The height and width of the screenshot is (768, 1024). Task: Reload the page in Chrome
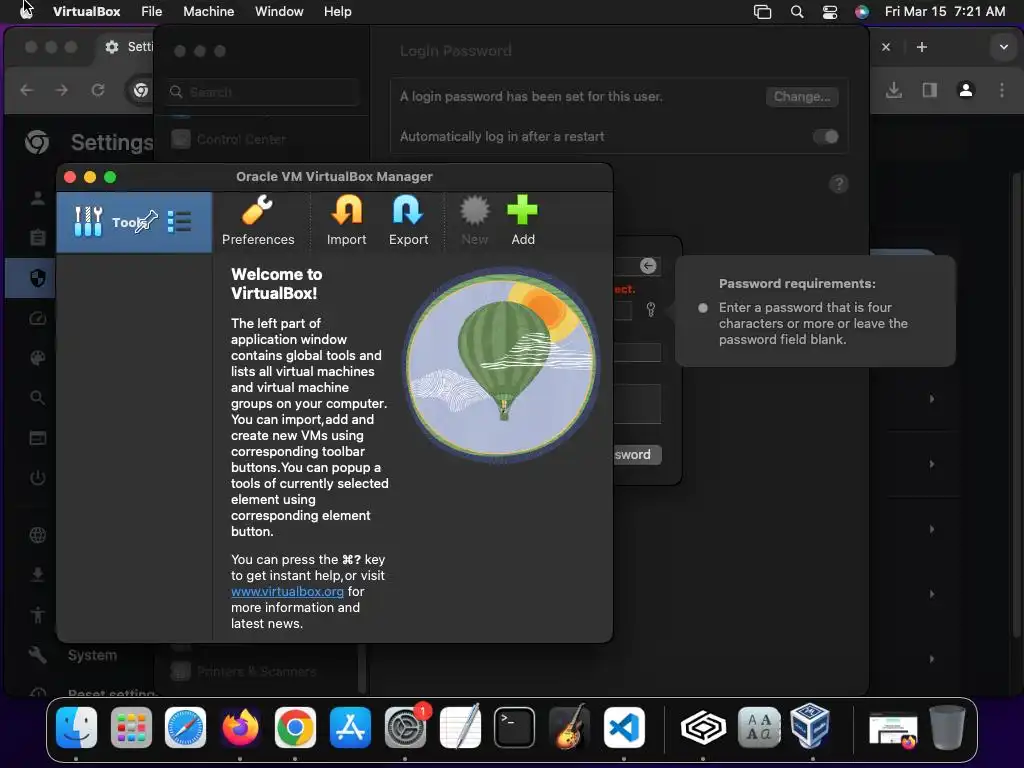(98, 90)
